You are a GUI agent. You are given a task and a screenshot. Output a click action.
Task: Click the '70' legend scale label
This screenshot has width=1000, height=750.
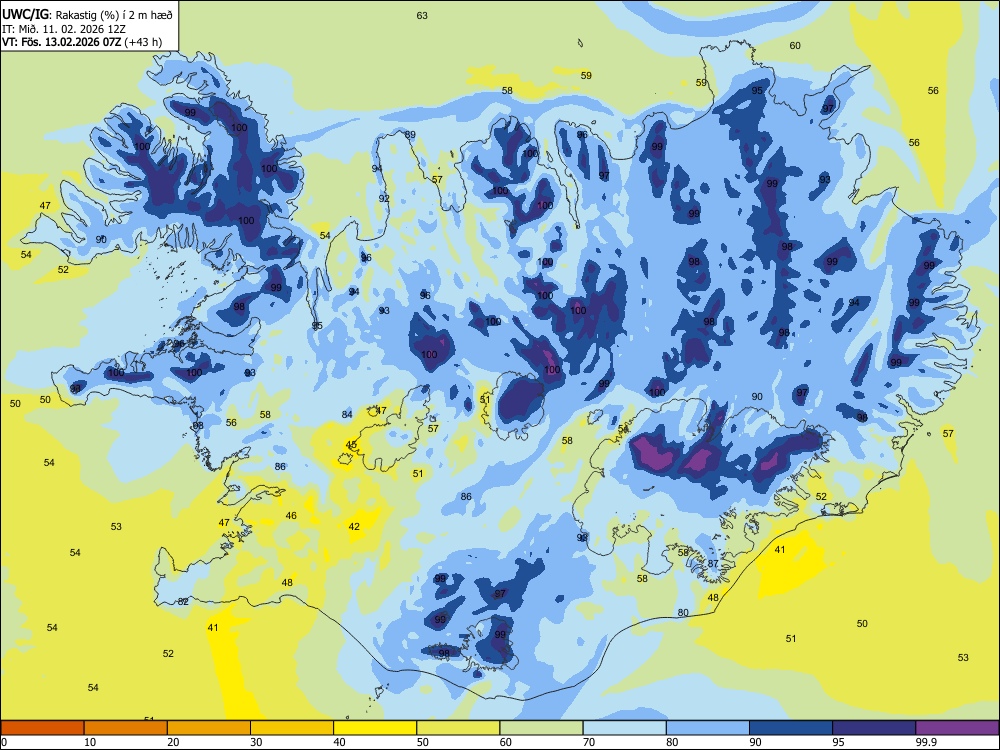(x=589, y=742)
